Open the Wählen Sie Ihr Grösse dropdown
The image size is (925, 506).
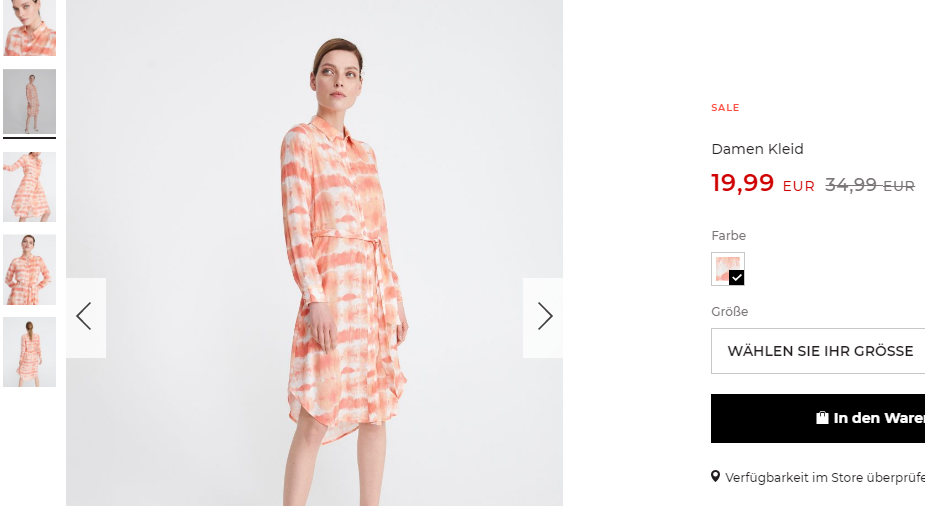click(x=818, y=351)
